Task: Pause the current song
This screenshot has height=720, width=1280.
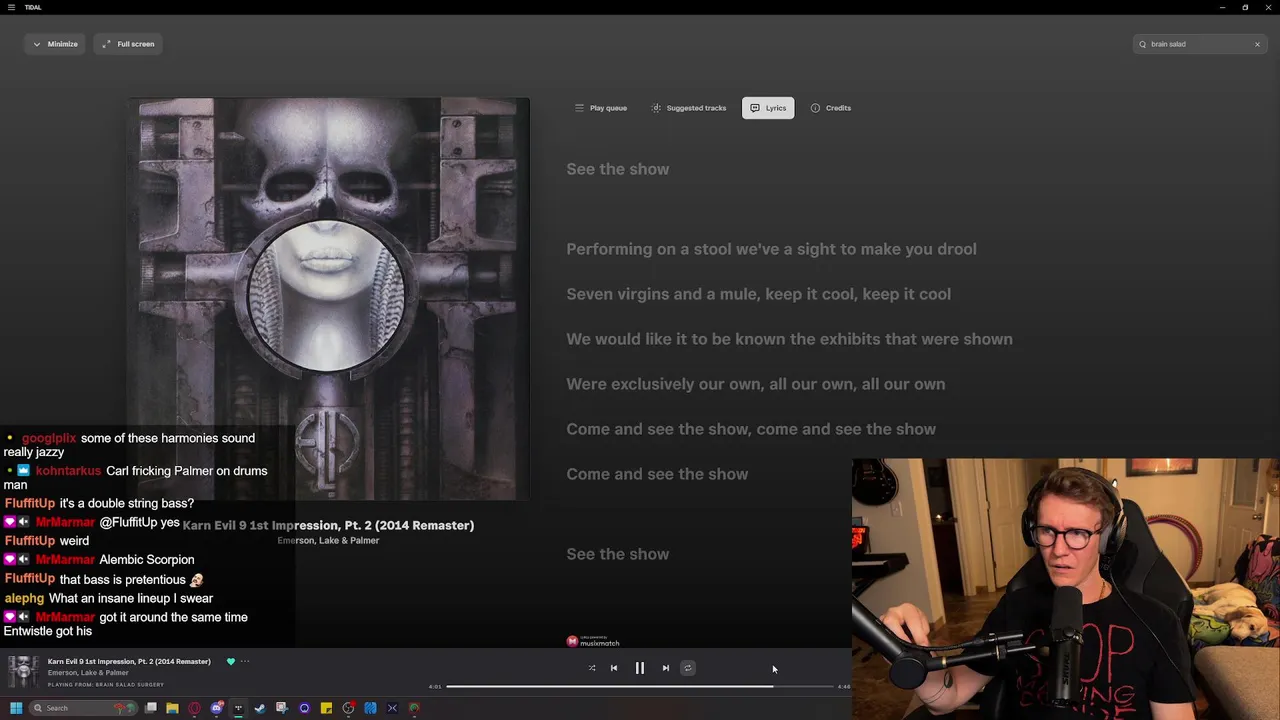Action: [x=640, y=668]
